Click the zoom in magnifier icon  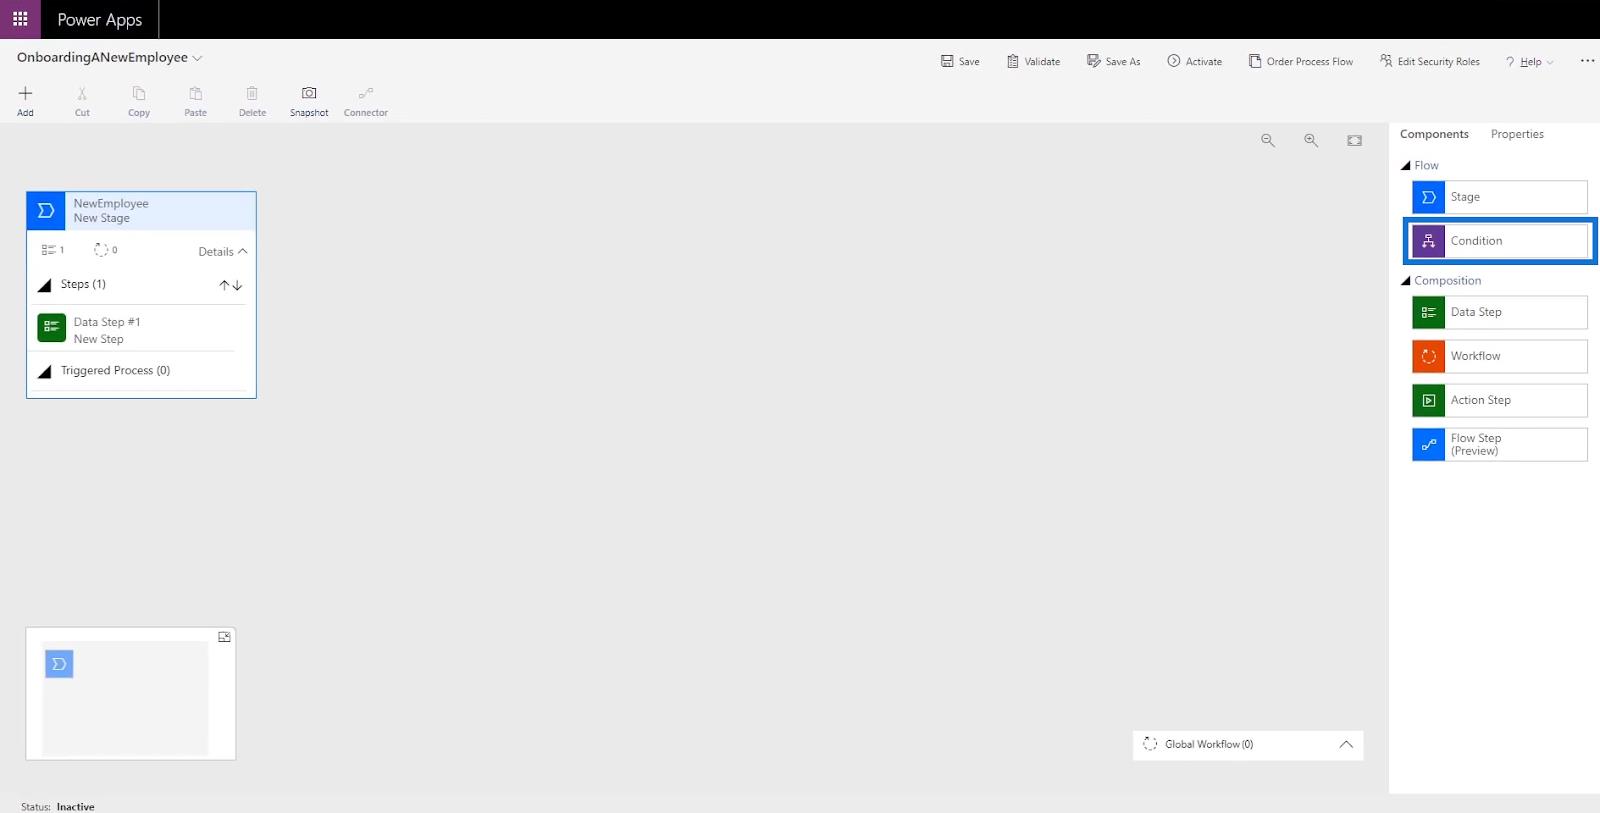click(1311, 141)
